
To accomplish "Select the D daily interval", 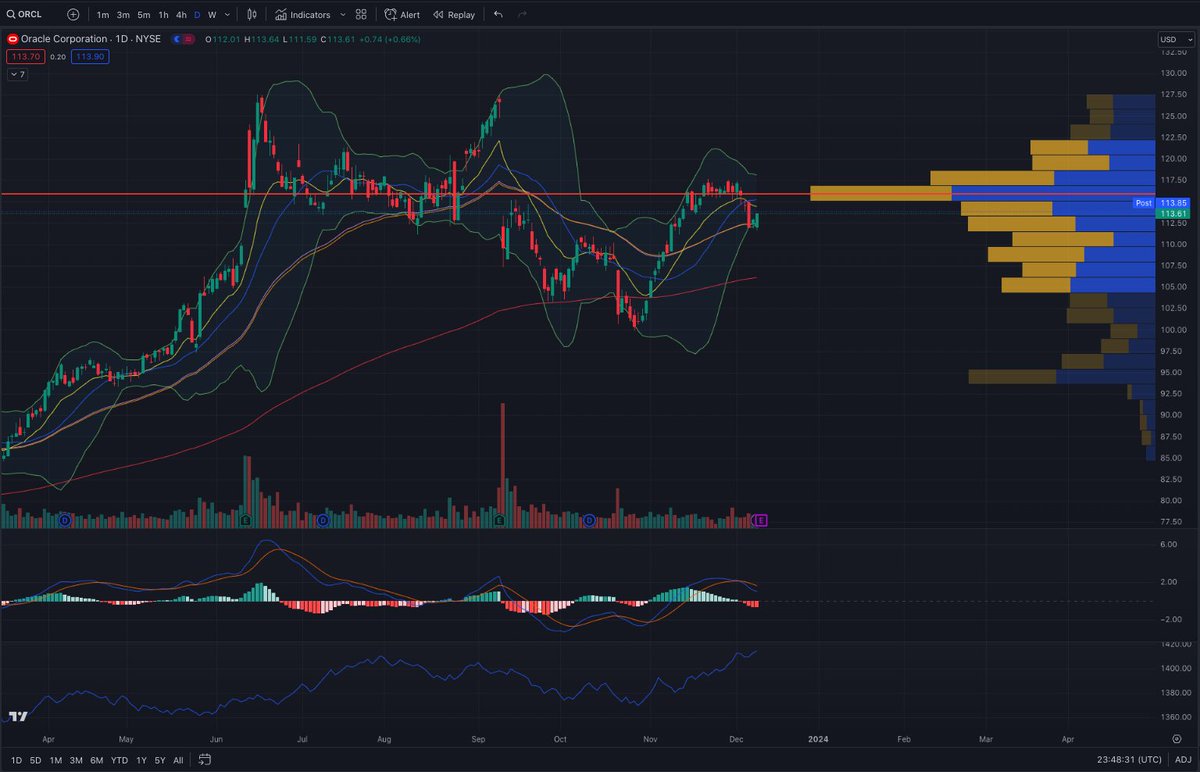I will pyautogui.click(x=197, y=15).
